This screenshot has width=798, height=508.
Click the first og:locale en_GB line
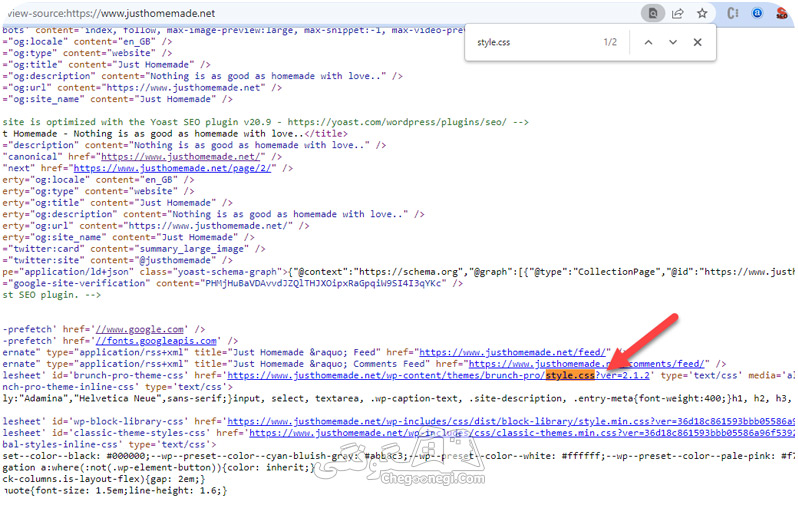tap(87, 42)
